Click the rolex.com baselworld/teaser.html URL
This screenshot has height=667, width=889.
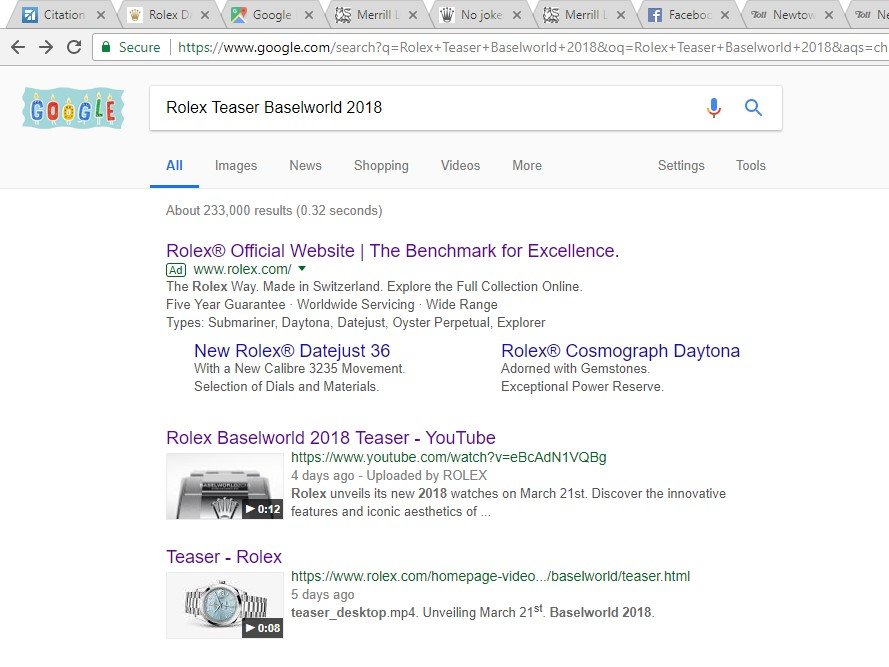pos(490,576)
